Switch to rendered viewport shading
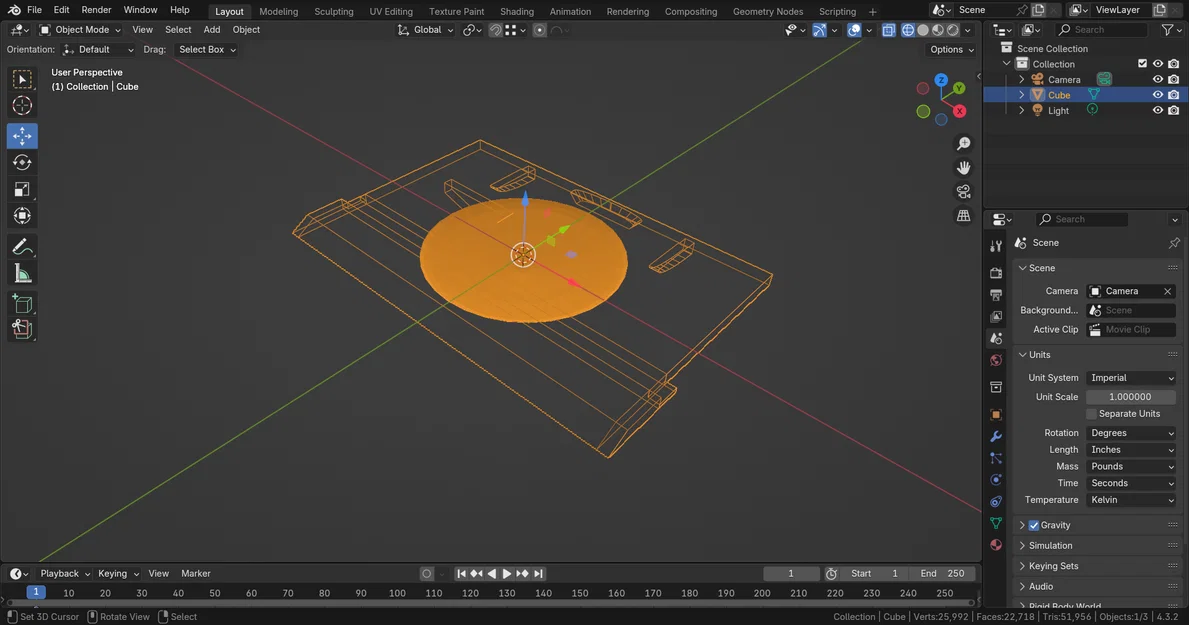 point(953,30)
